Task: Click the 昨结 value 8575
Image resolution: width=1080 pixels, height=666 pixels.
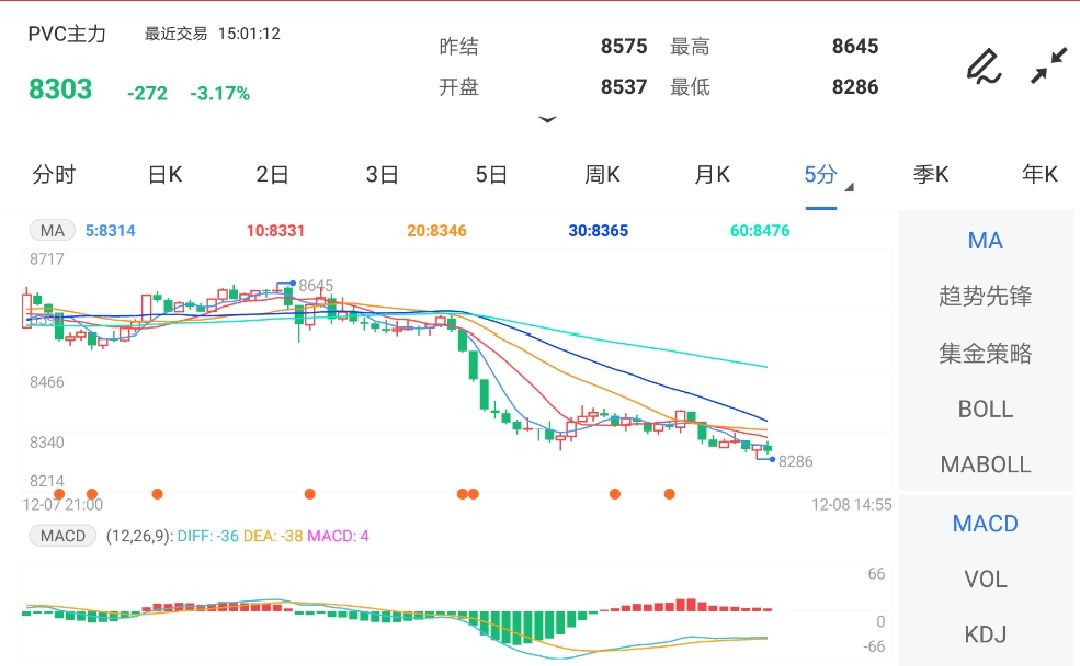Action: click(624, 46)
